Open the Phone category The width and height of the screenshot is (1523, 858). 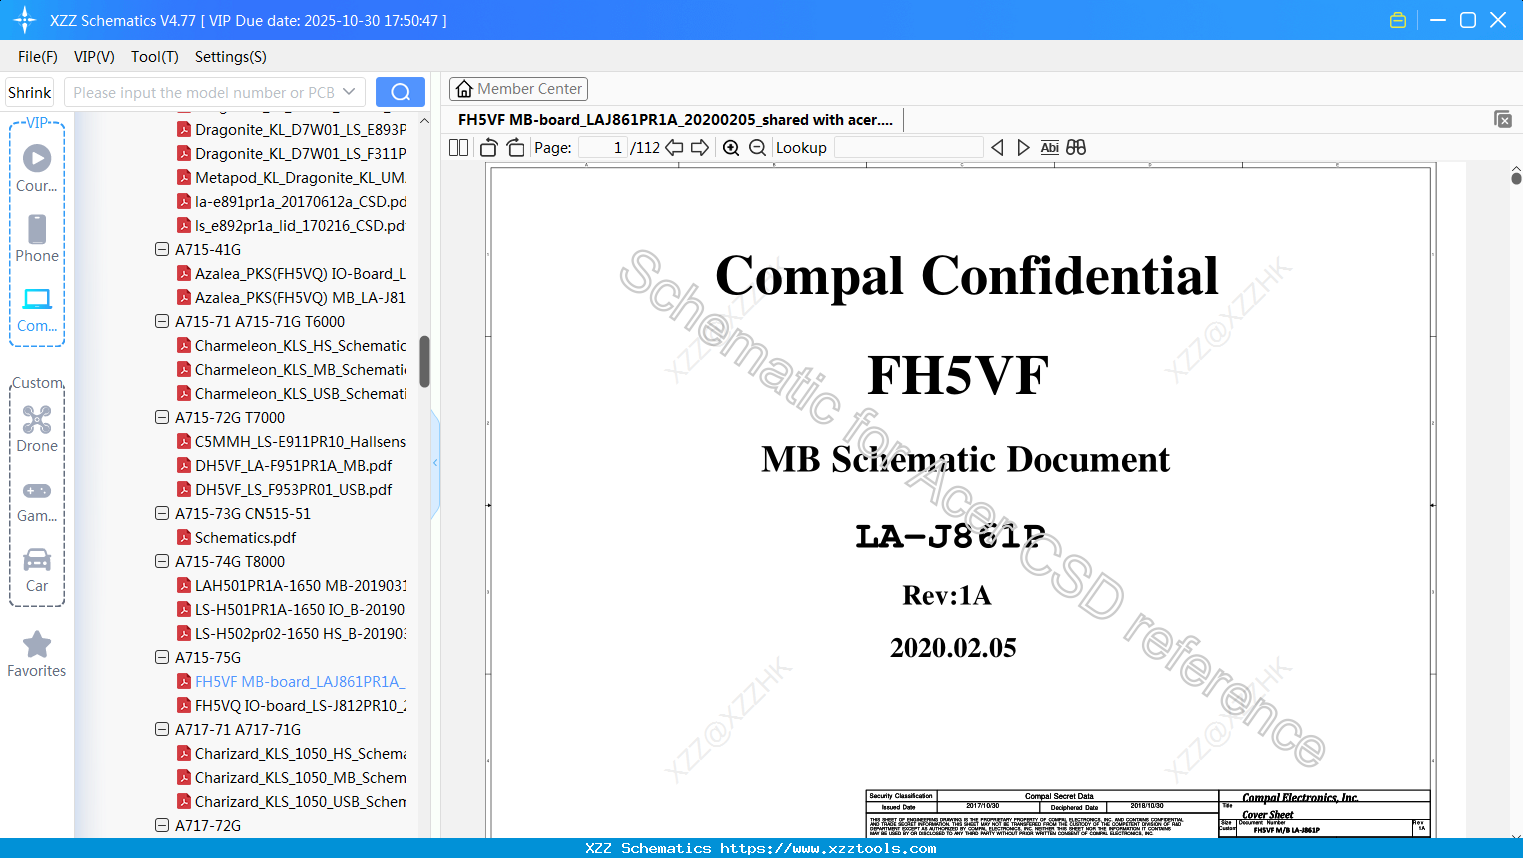[x=37, y=238]
